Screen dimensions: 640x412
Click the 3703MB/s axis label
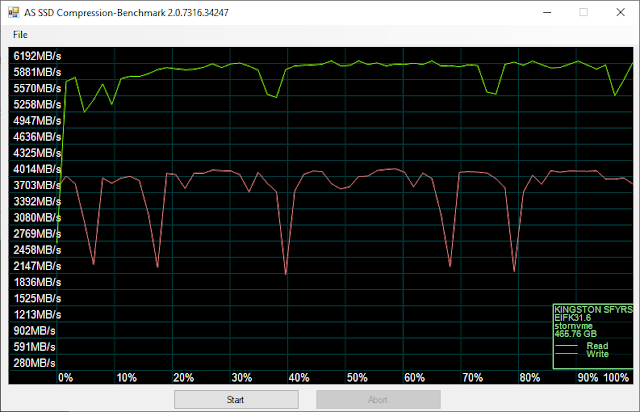(x=37, y=185)
